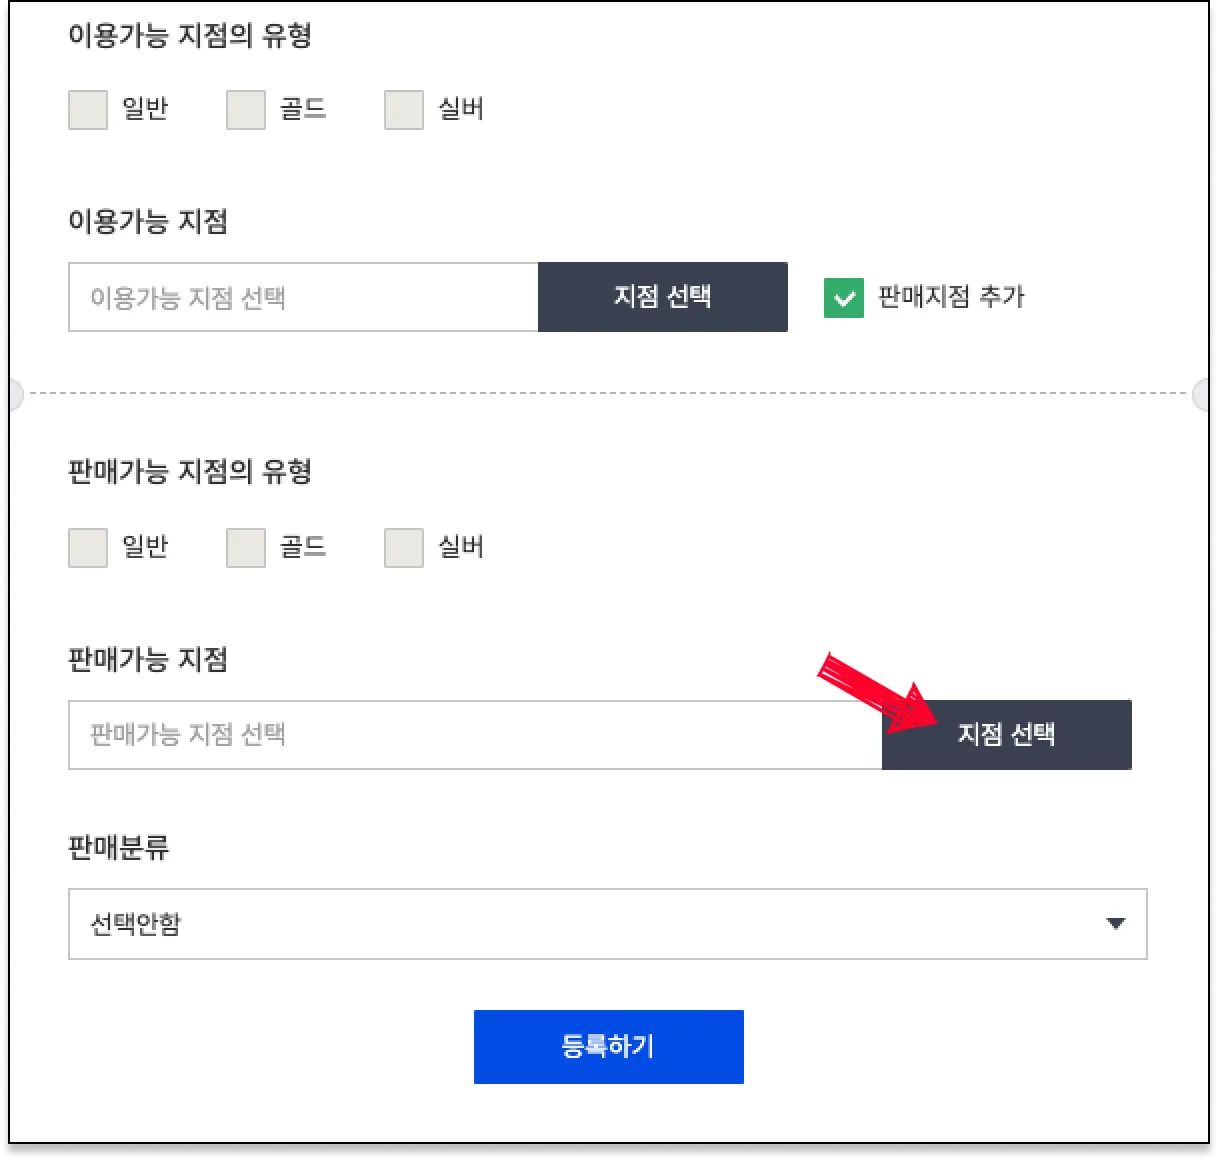The width and height of the screenshot is (1218, 1160).
Task: Click 지점 선택 button beside 판매가능 지점 field
Action: [x=1007, y=735]
